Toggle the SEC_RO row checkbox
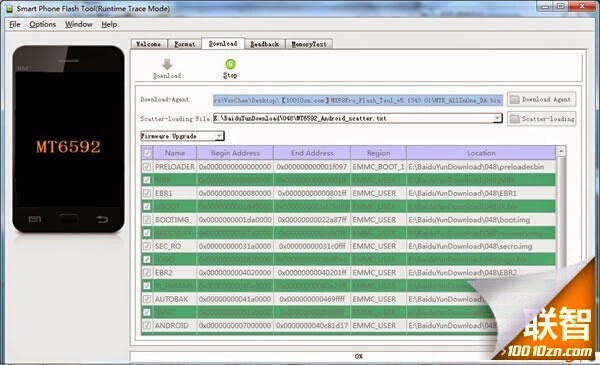 click(x=147, y=246)
